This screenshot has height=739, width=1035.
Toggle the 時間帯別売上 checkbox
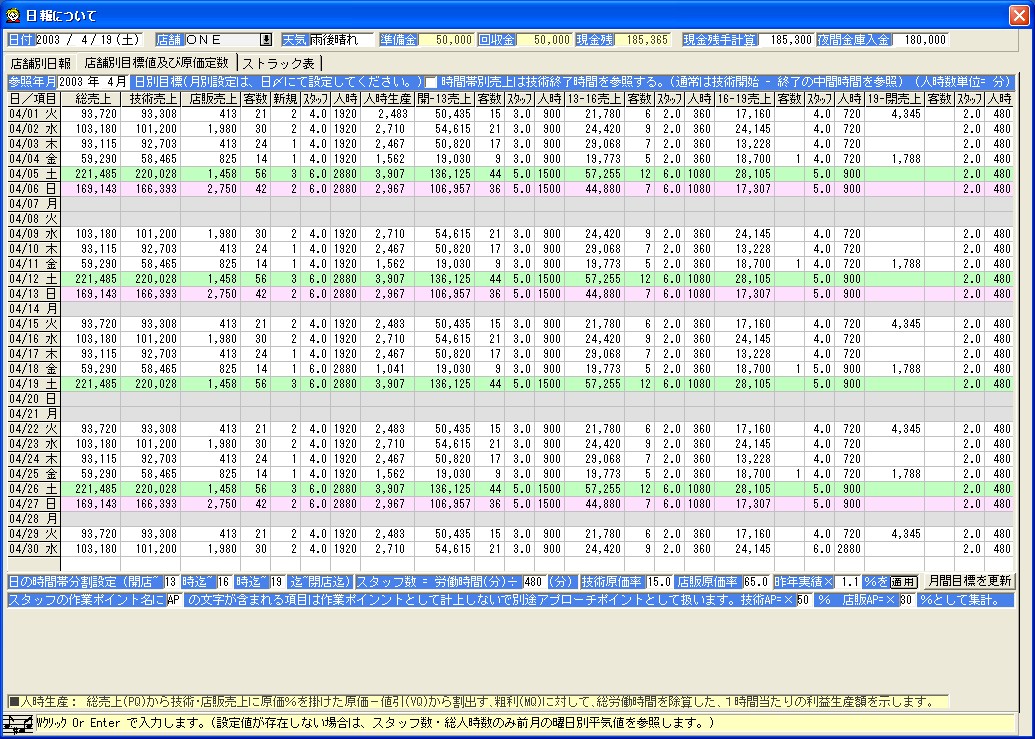click(431, 82)
